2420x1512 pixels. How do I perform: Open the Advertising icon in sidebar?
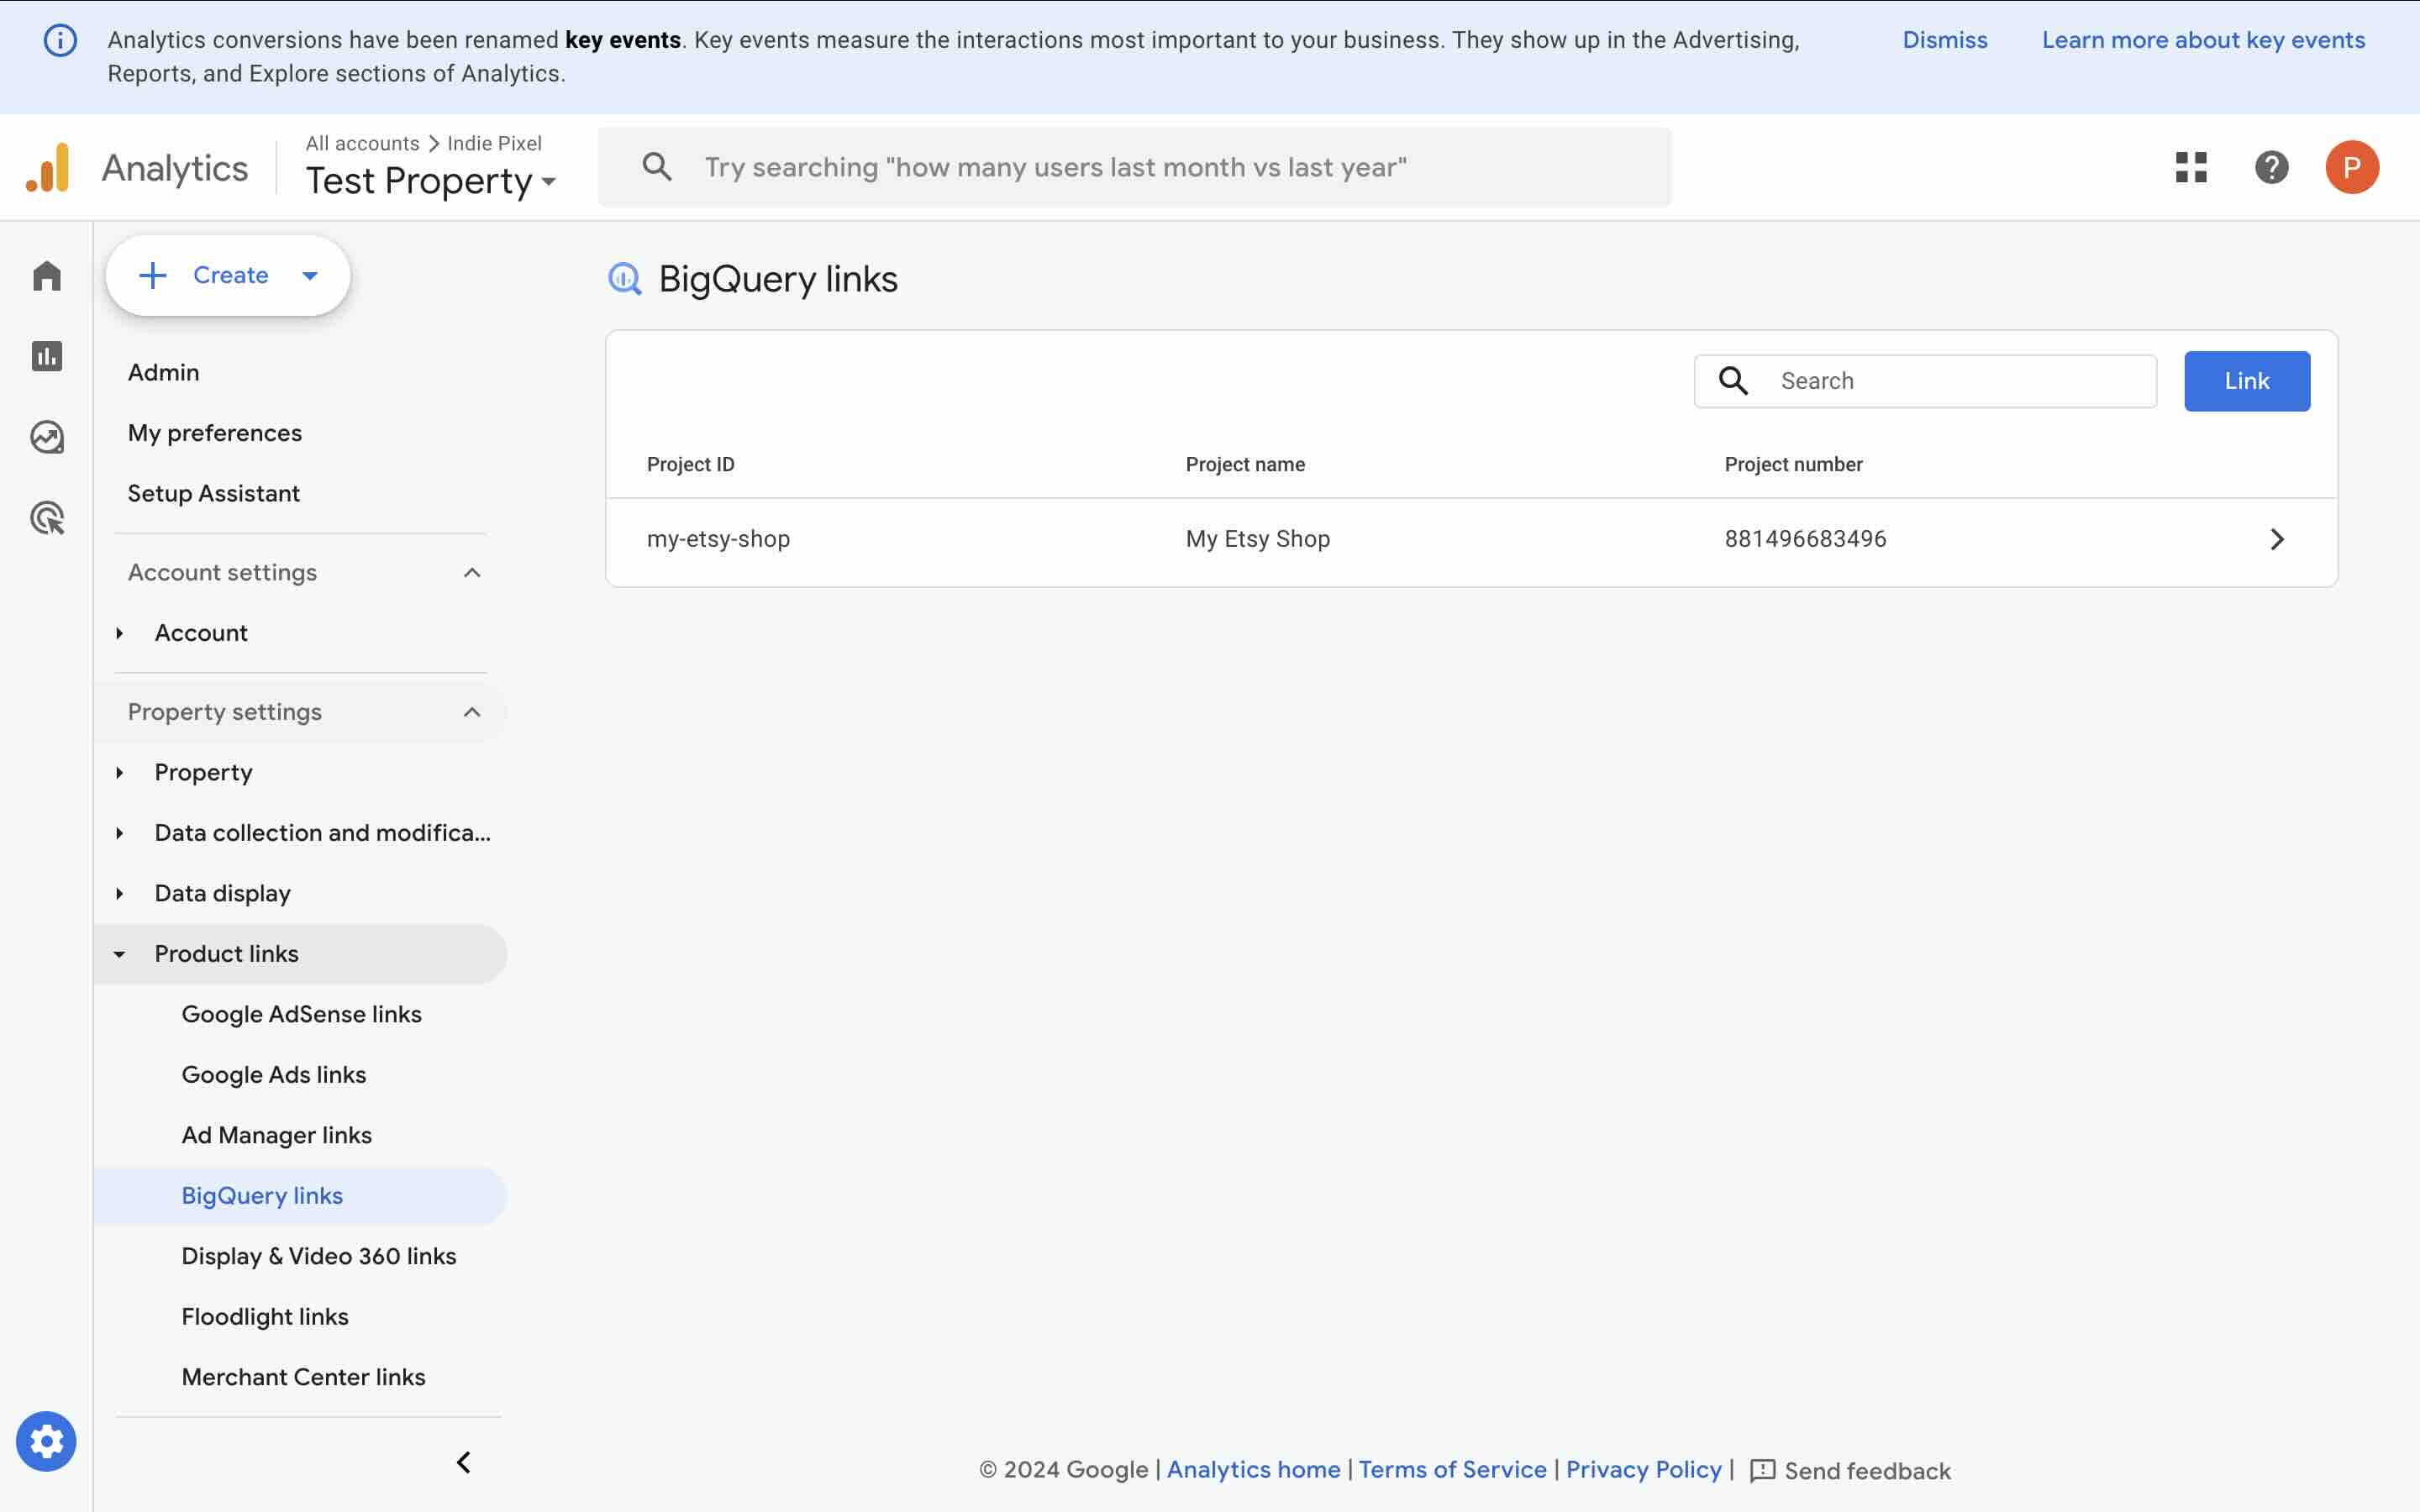point(47,518)
